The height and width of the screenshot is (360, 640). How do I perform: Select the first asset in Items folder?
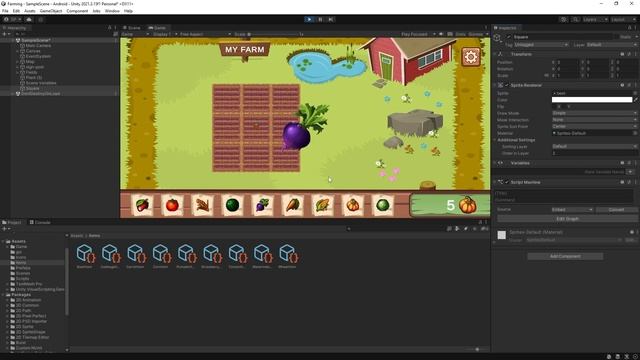pyautogui.click(x=85, y=256)
